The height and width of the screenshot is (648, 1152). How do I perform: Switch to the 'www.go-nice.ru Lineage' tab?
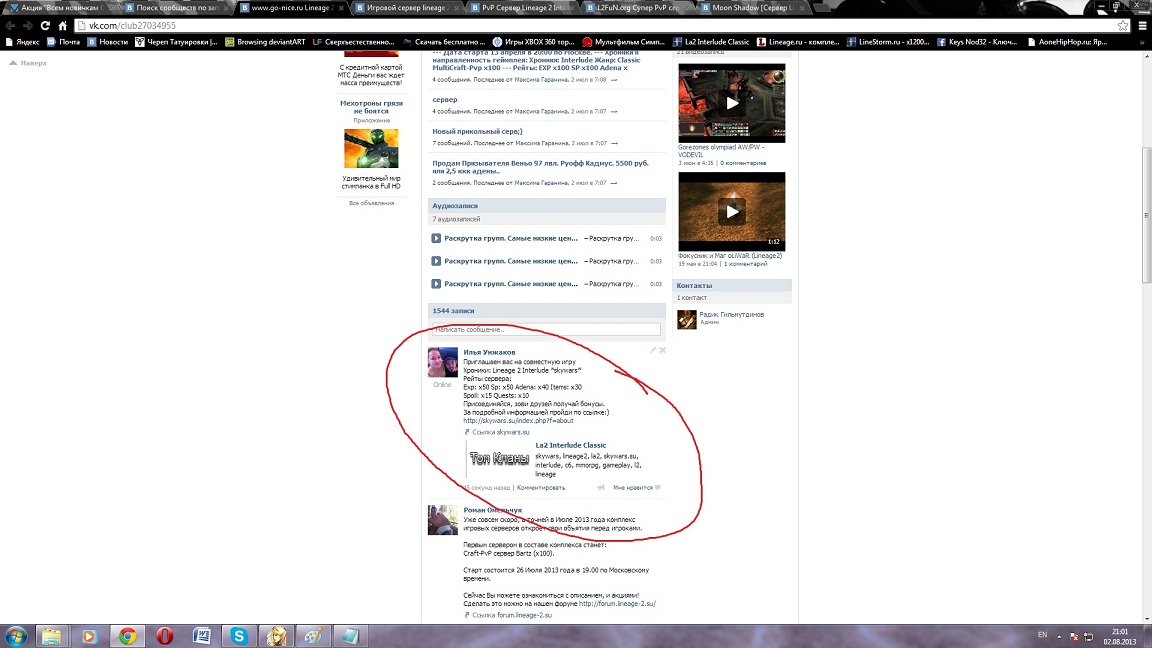[292, 7]
